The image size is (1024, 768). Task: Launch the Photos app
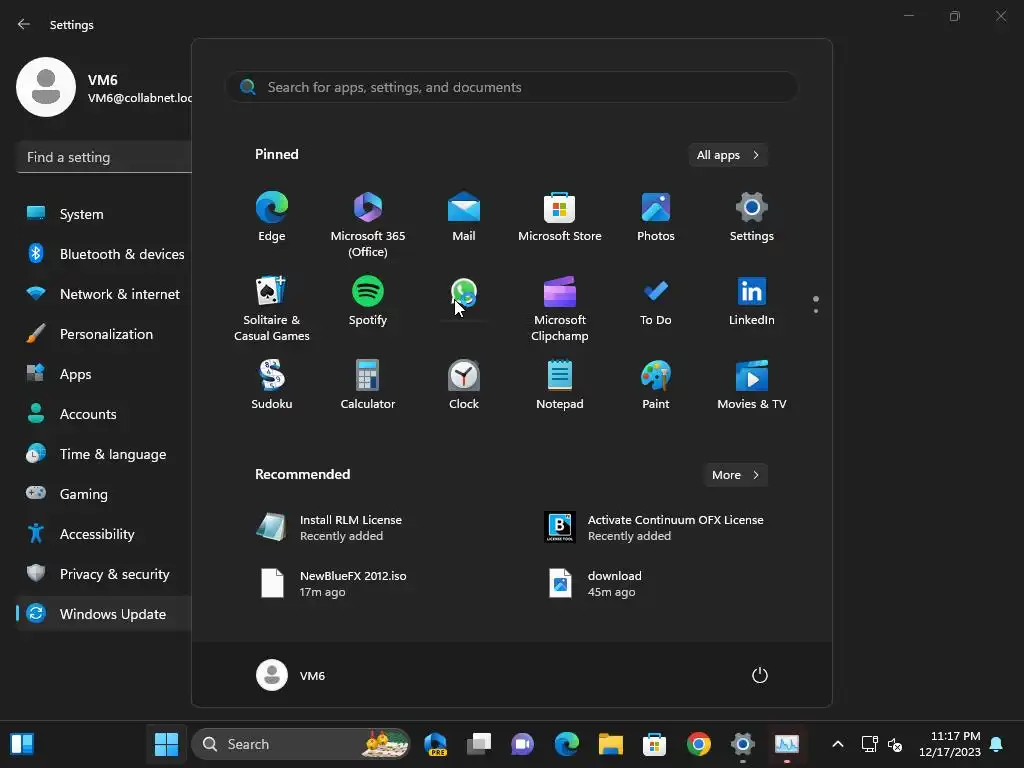click(x=656, y=217)
